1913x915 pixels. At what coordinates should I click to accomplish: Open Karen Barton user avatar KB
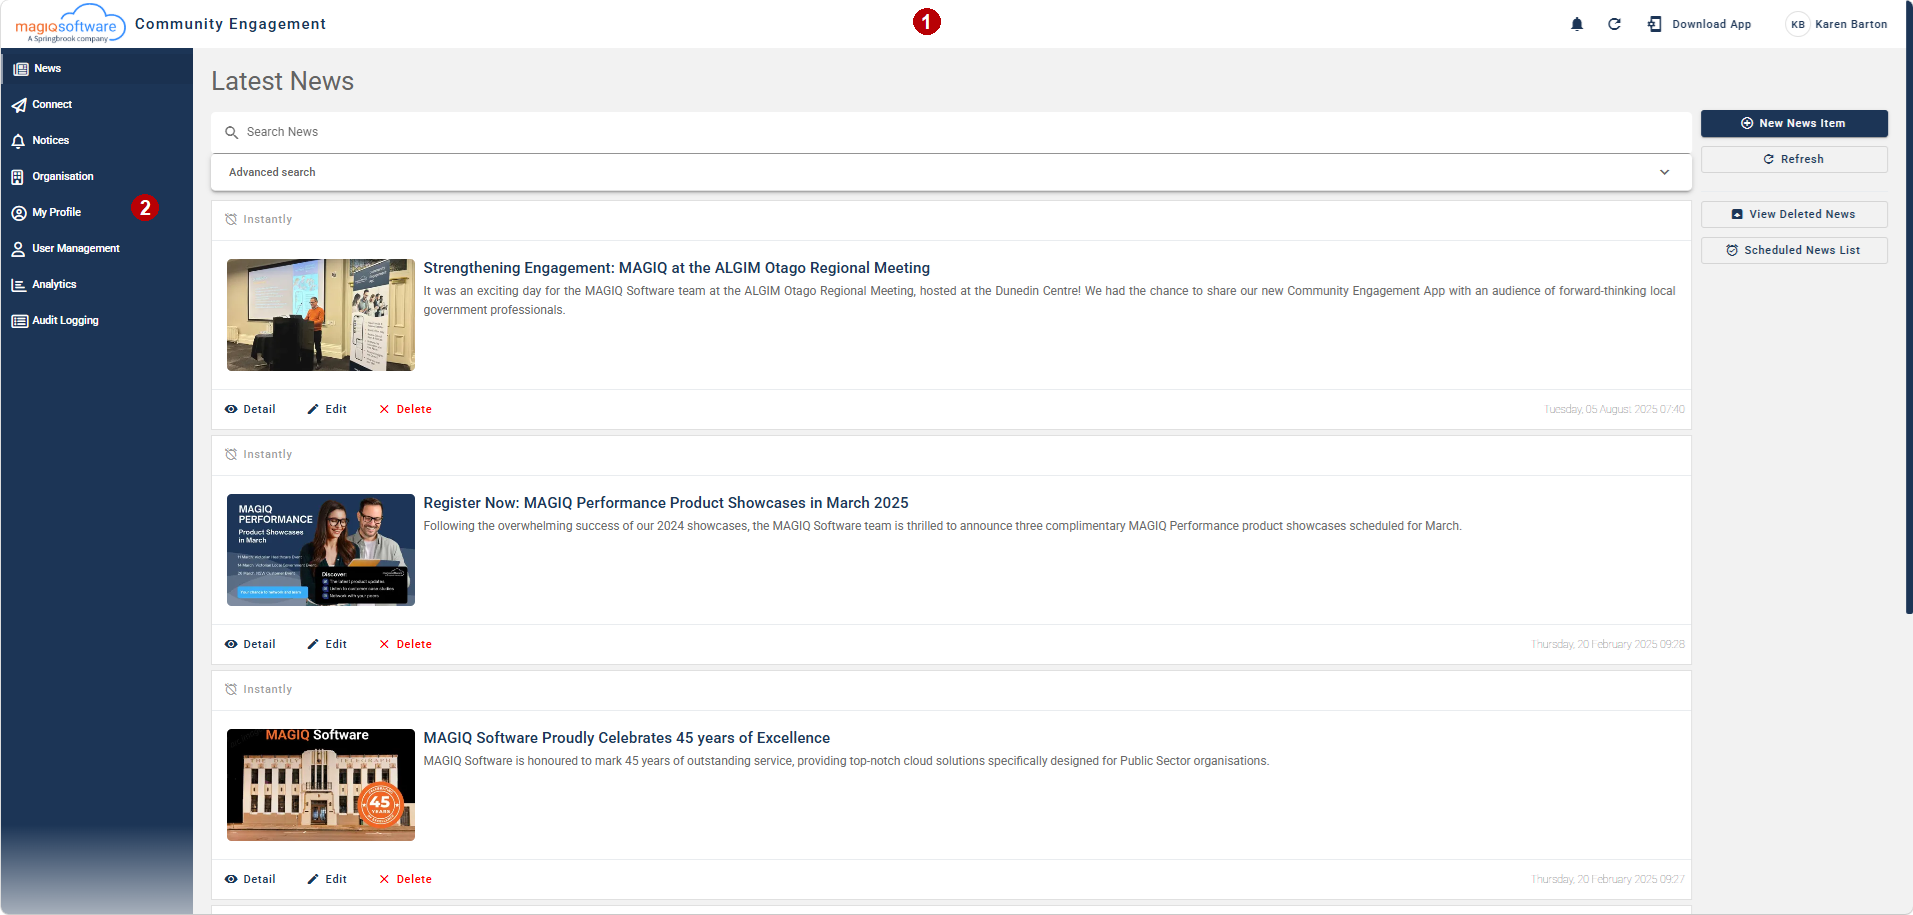[x=1798, y=24]
